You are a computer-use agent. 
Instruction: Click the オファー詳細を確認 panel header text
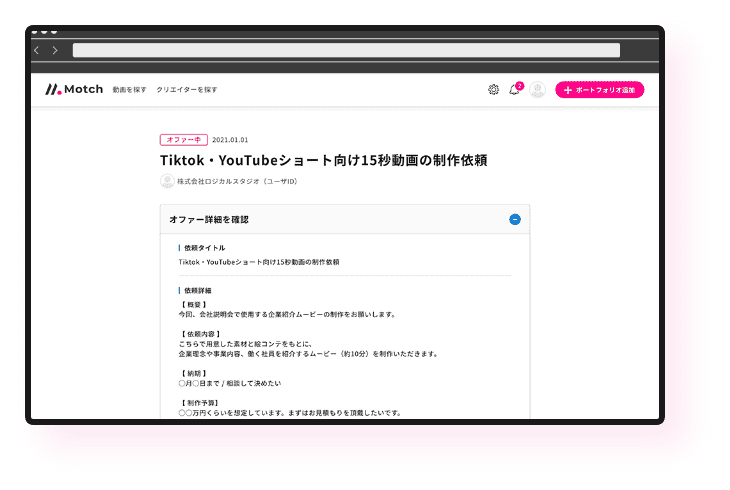(x=209, y=219)
